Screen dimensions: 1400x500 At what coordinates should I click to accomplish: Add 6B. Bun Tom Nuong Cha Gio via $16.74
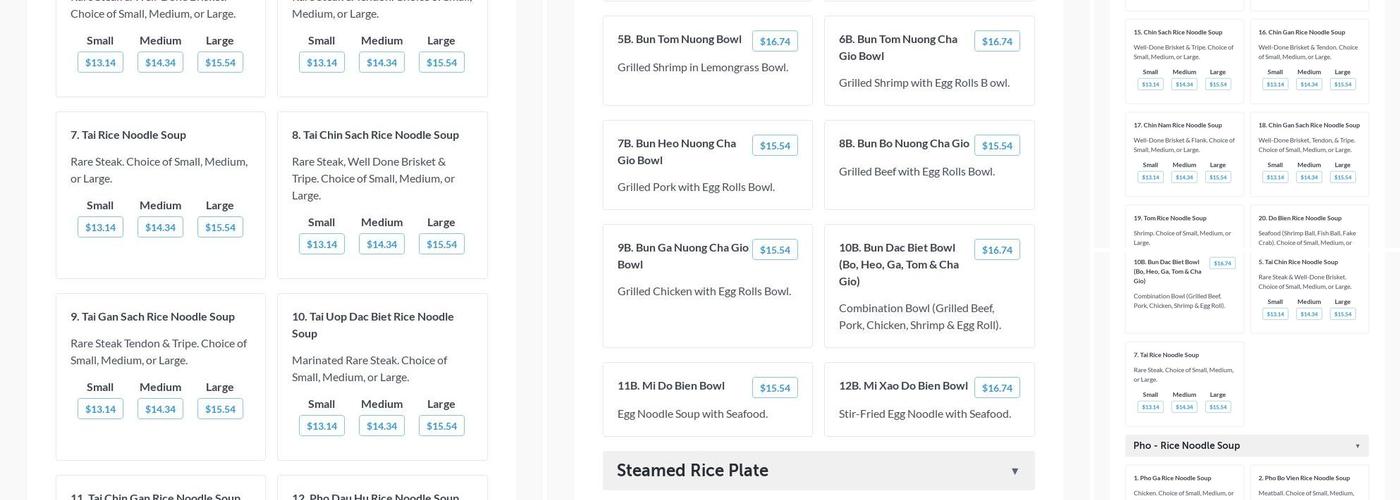click(997, 41)
